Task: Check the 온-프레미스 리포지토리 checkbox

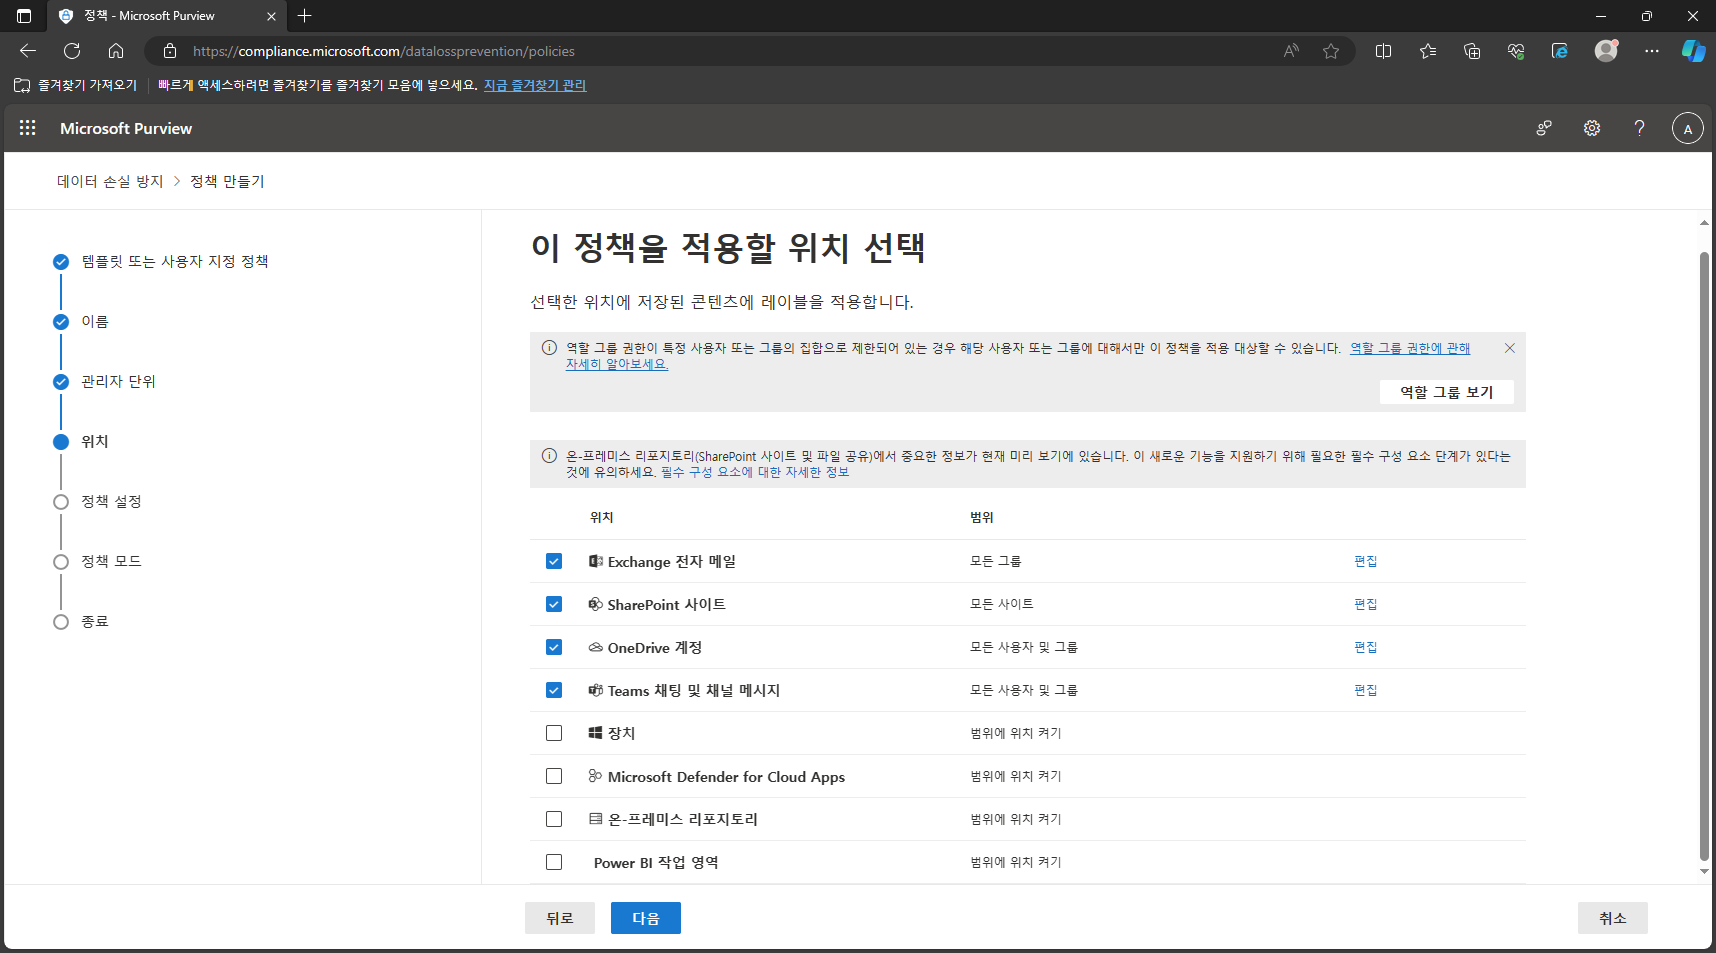Action: coord(554,819)
